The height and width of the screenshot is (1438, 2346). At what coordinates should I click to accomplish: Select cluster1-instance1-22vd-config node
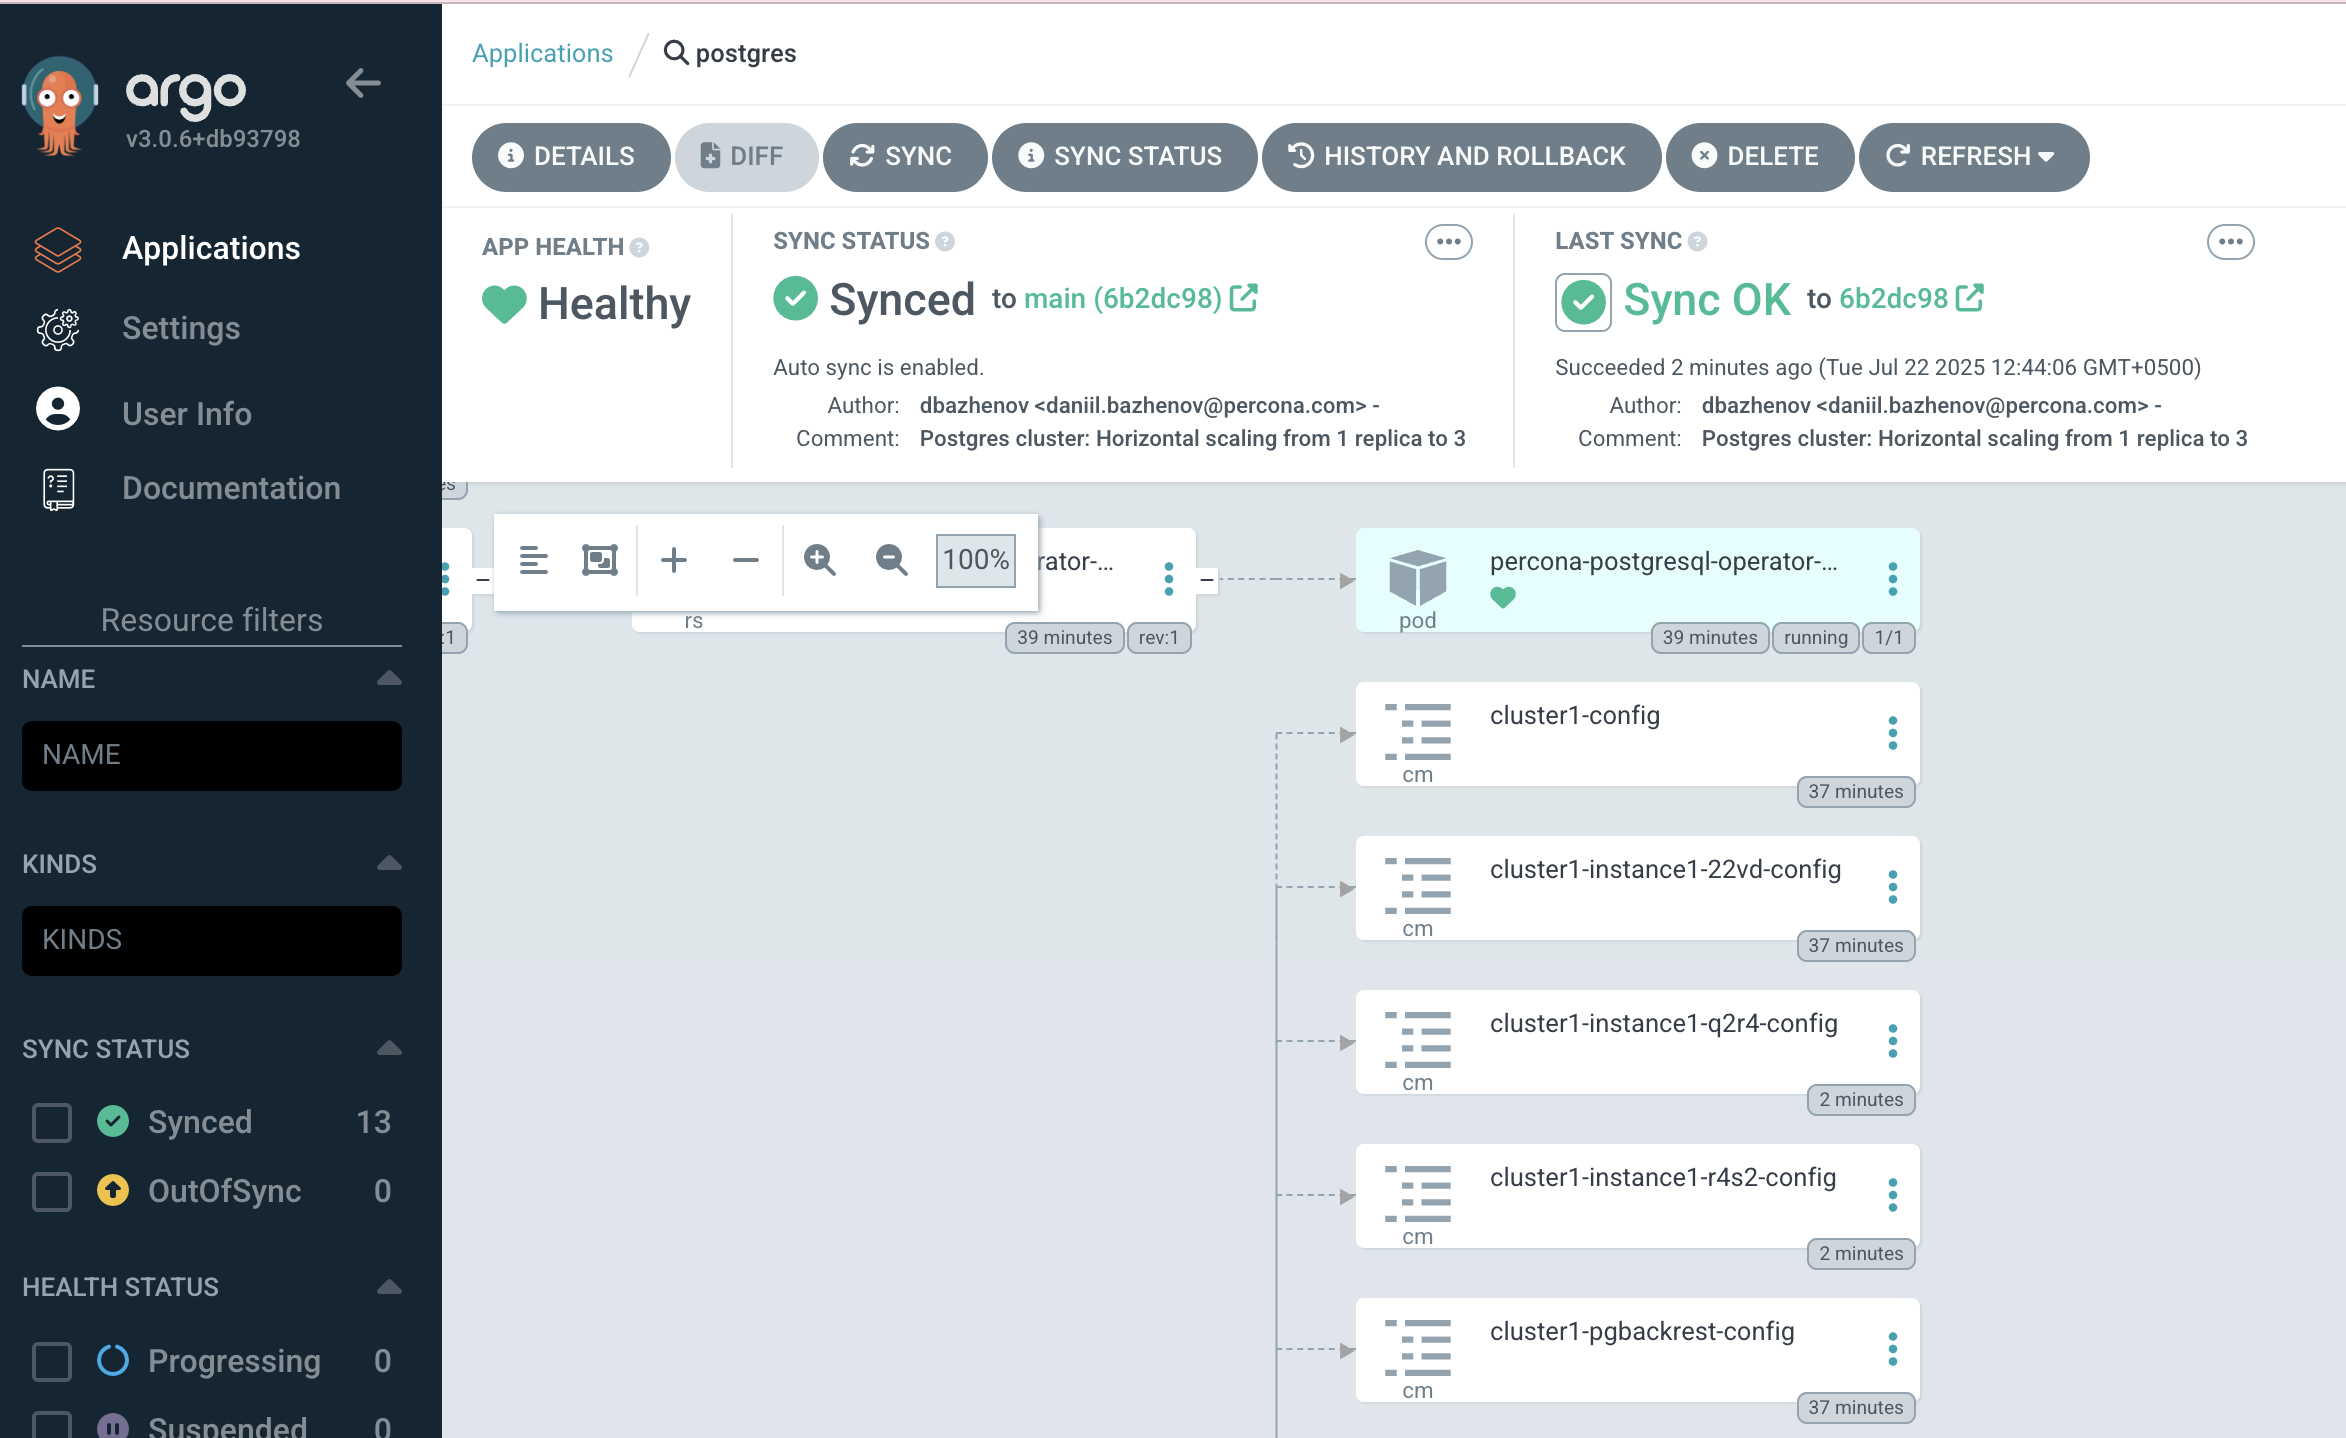point(1637,888)
